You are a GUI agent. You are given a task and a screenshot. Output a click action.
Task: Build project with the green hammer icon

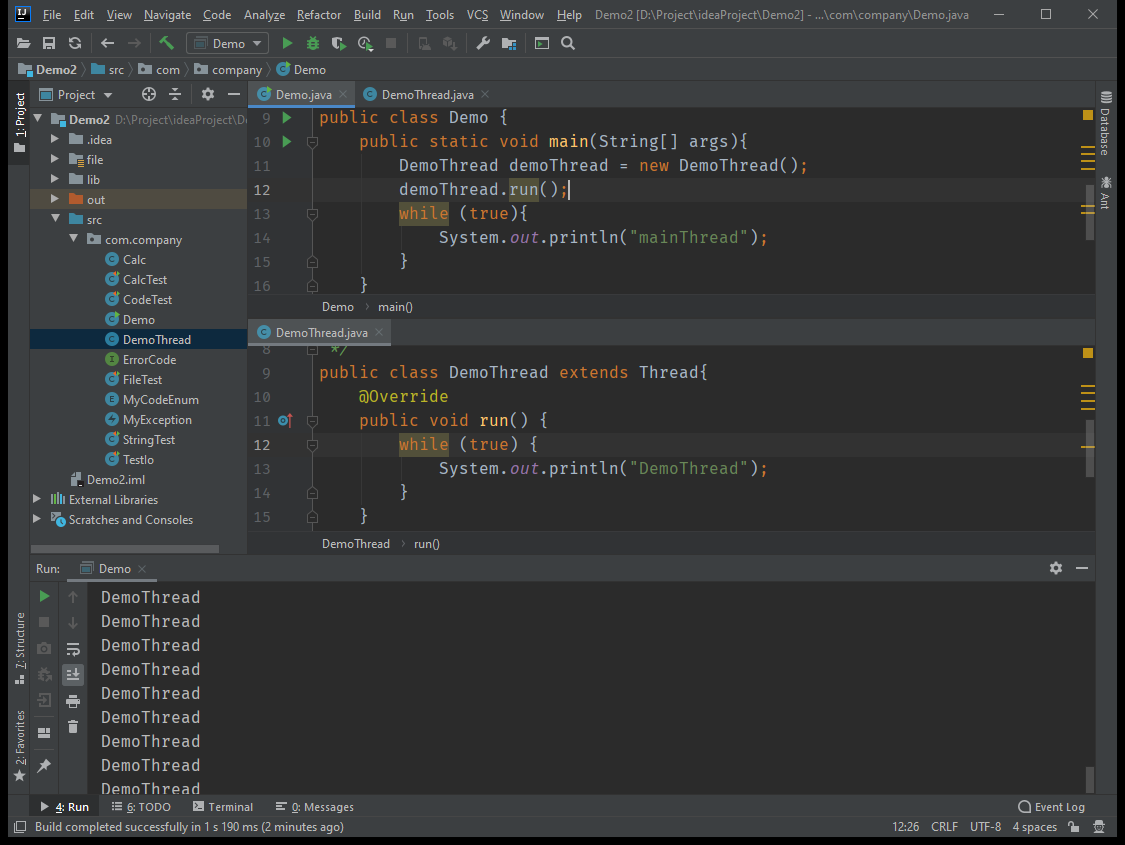click(166, 44)
